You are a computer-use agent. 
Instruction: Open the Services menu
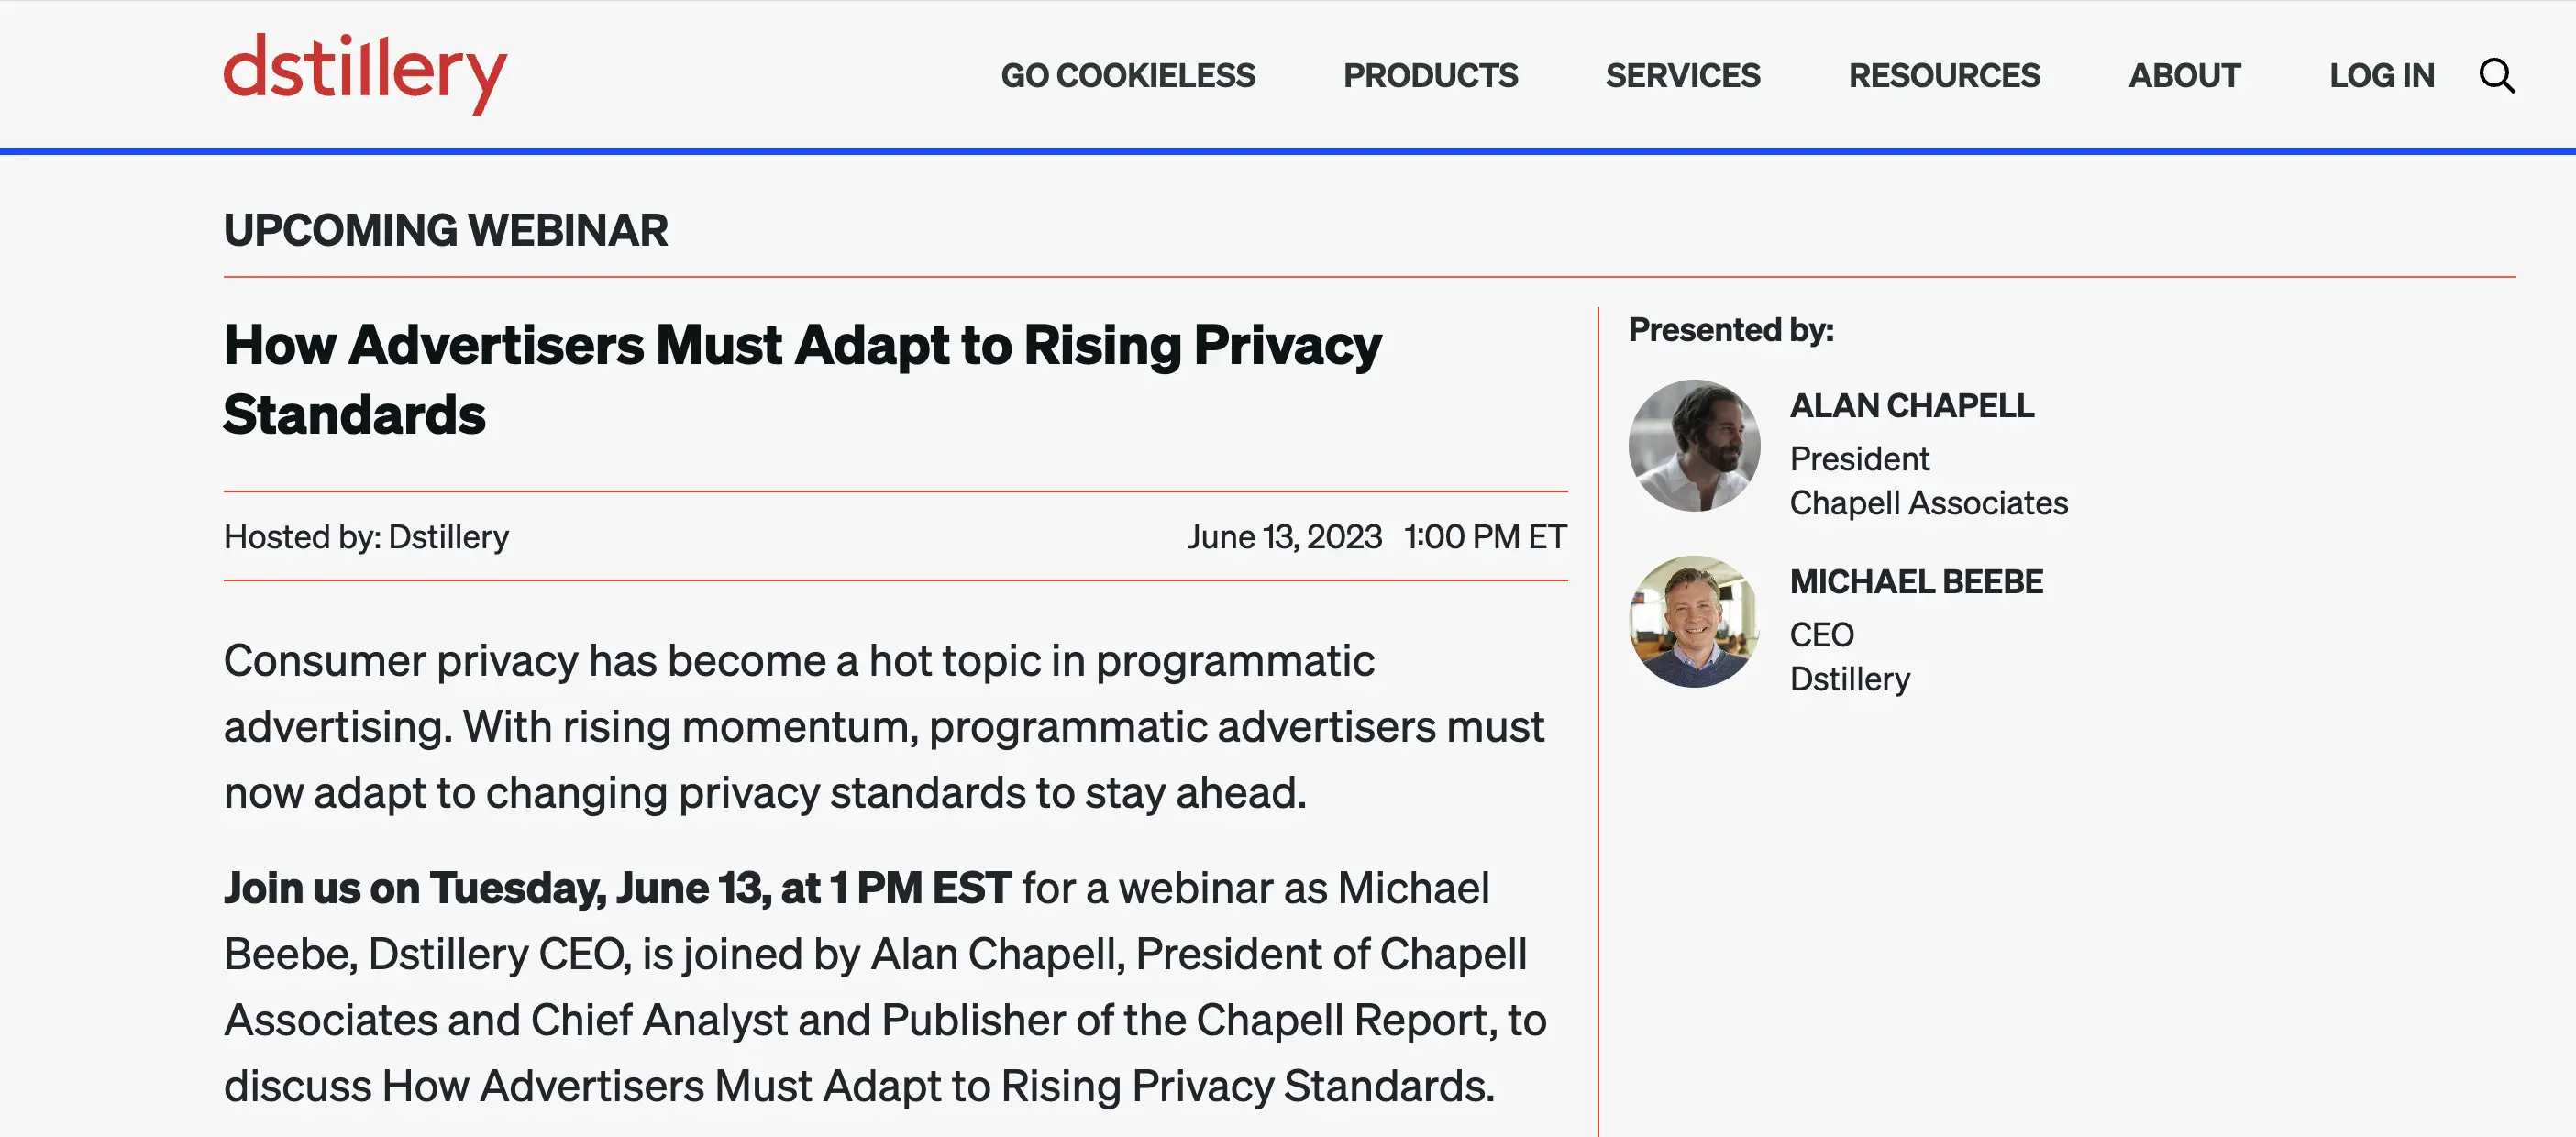point(1682,76)
